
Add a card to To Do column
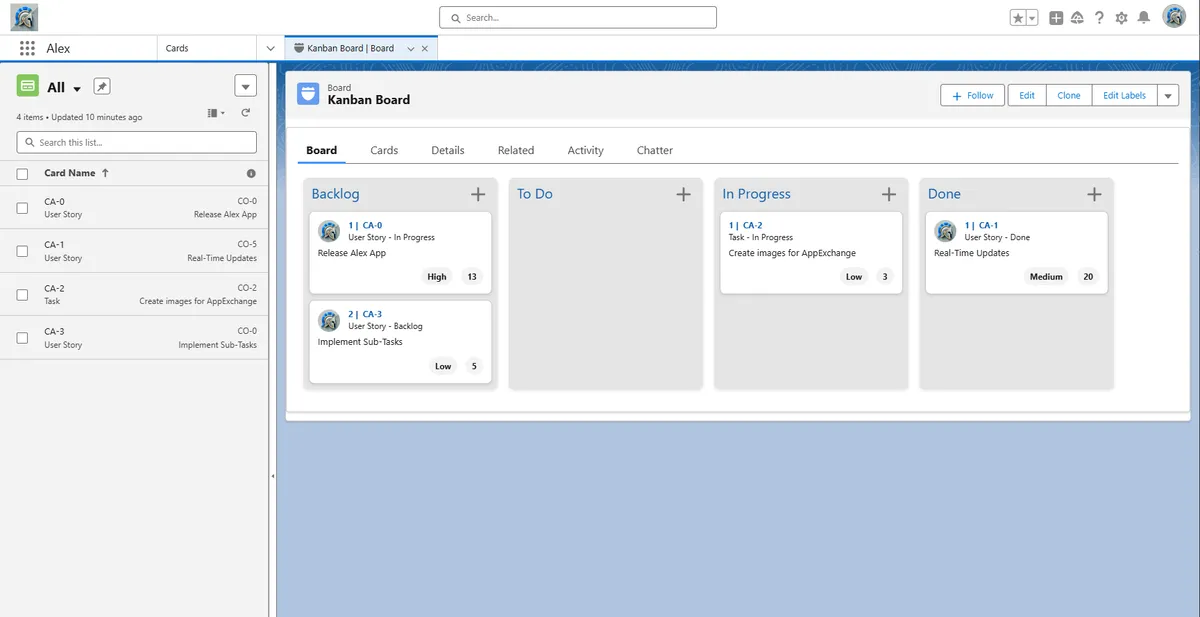point(683,194)
